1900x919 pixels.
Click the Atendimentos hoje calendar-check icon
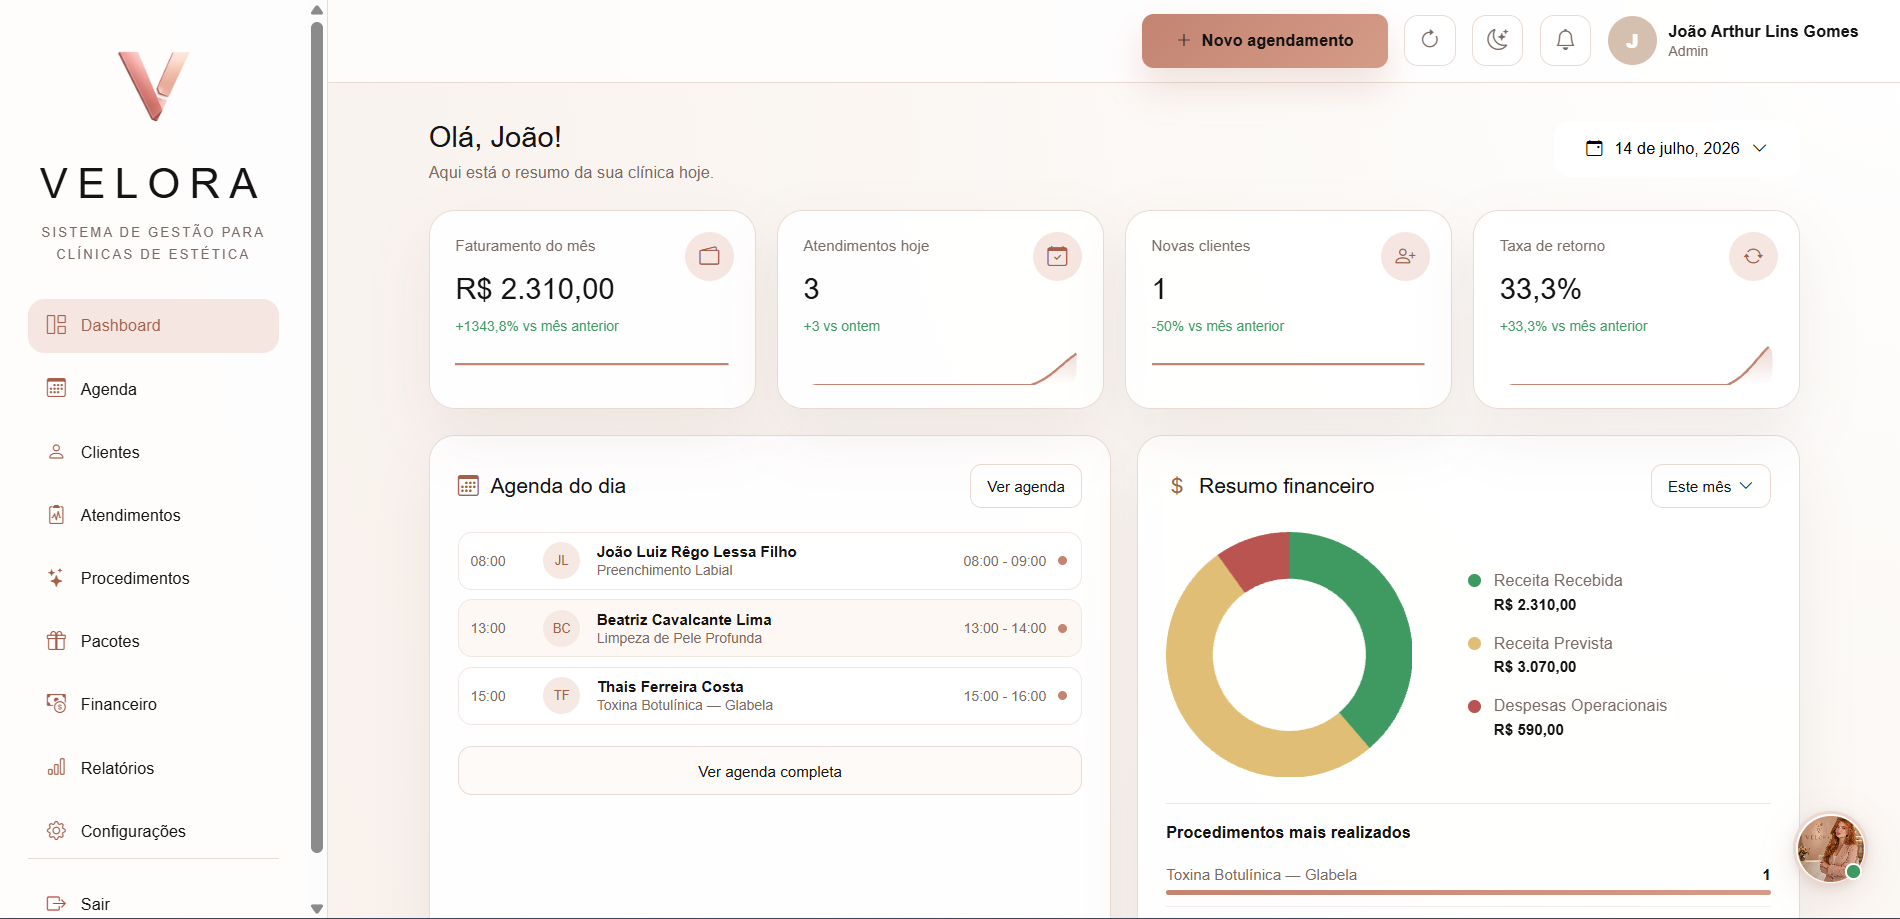(x=1057, y=256)
